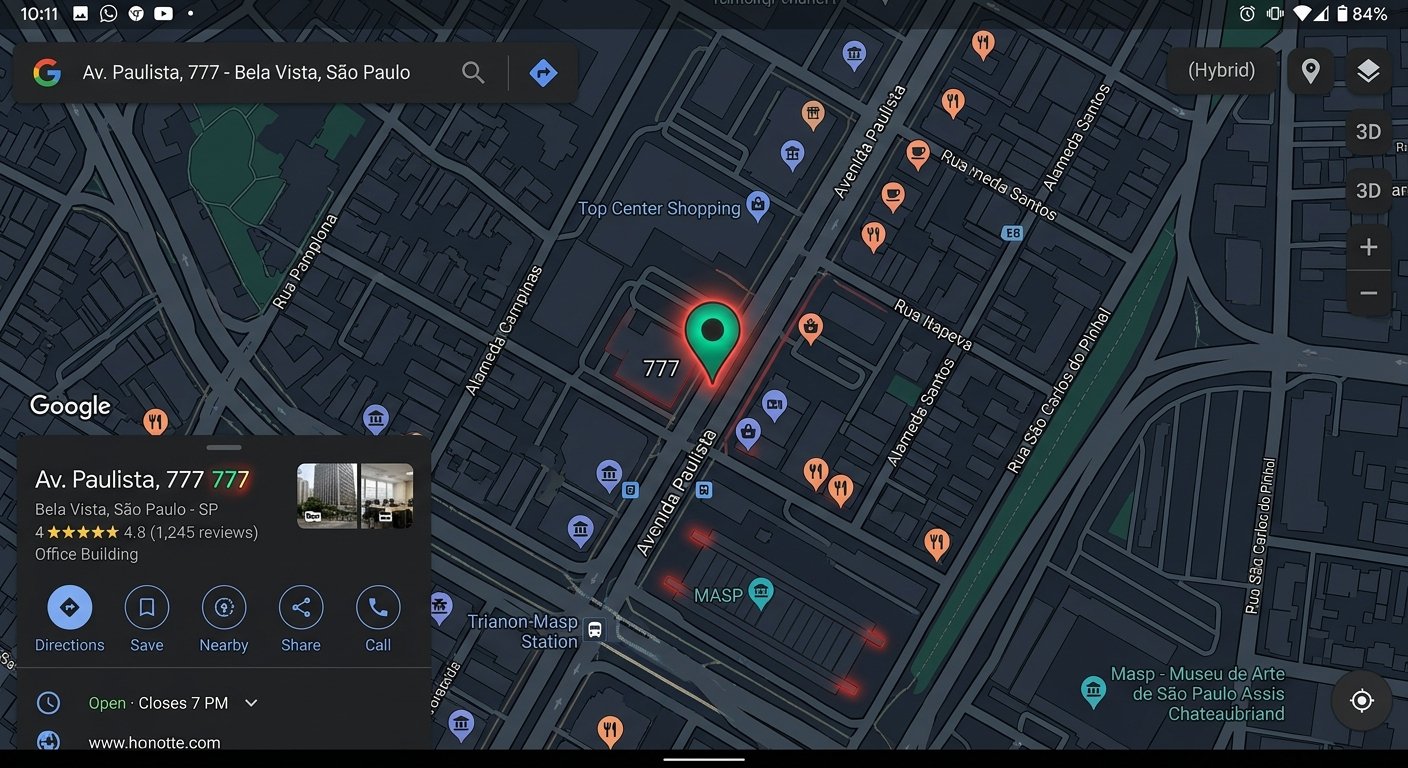Tap the teal MASP museum pin

pyautogui.click(x=761, y=593)
